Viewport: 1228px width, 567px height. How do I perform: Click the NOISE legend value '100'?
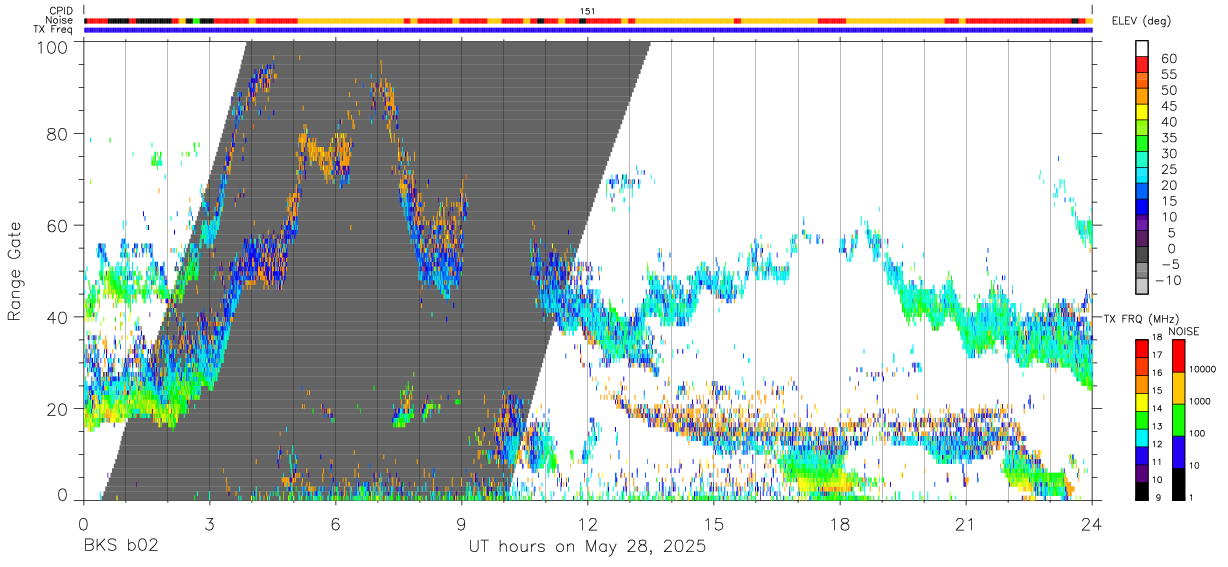1197,435
